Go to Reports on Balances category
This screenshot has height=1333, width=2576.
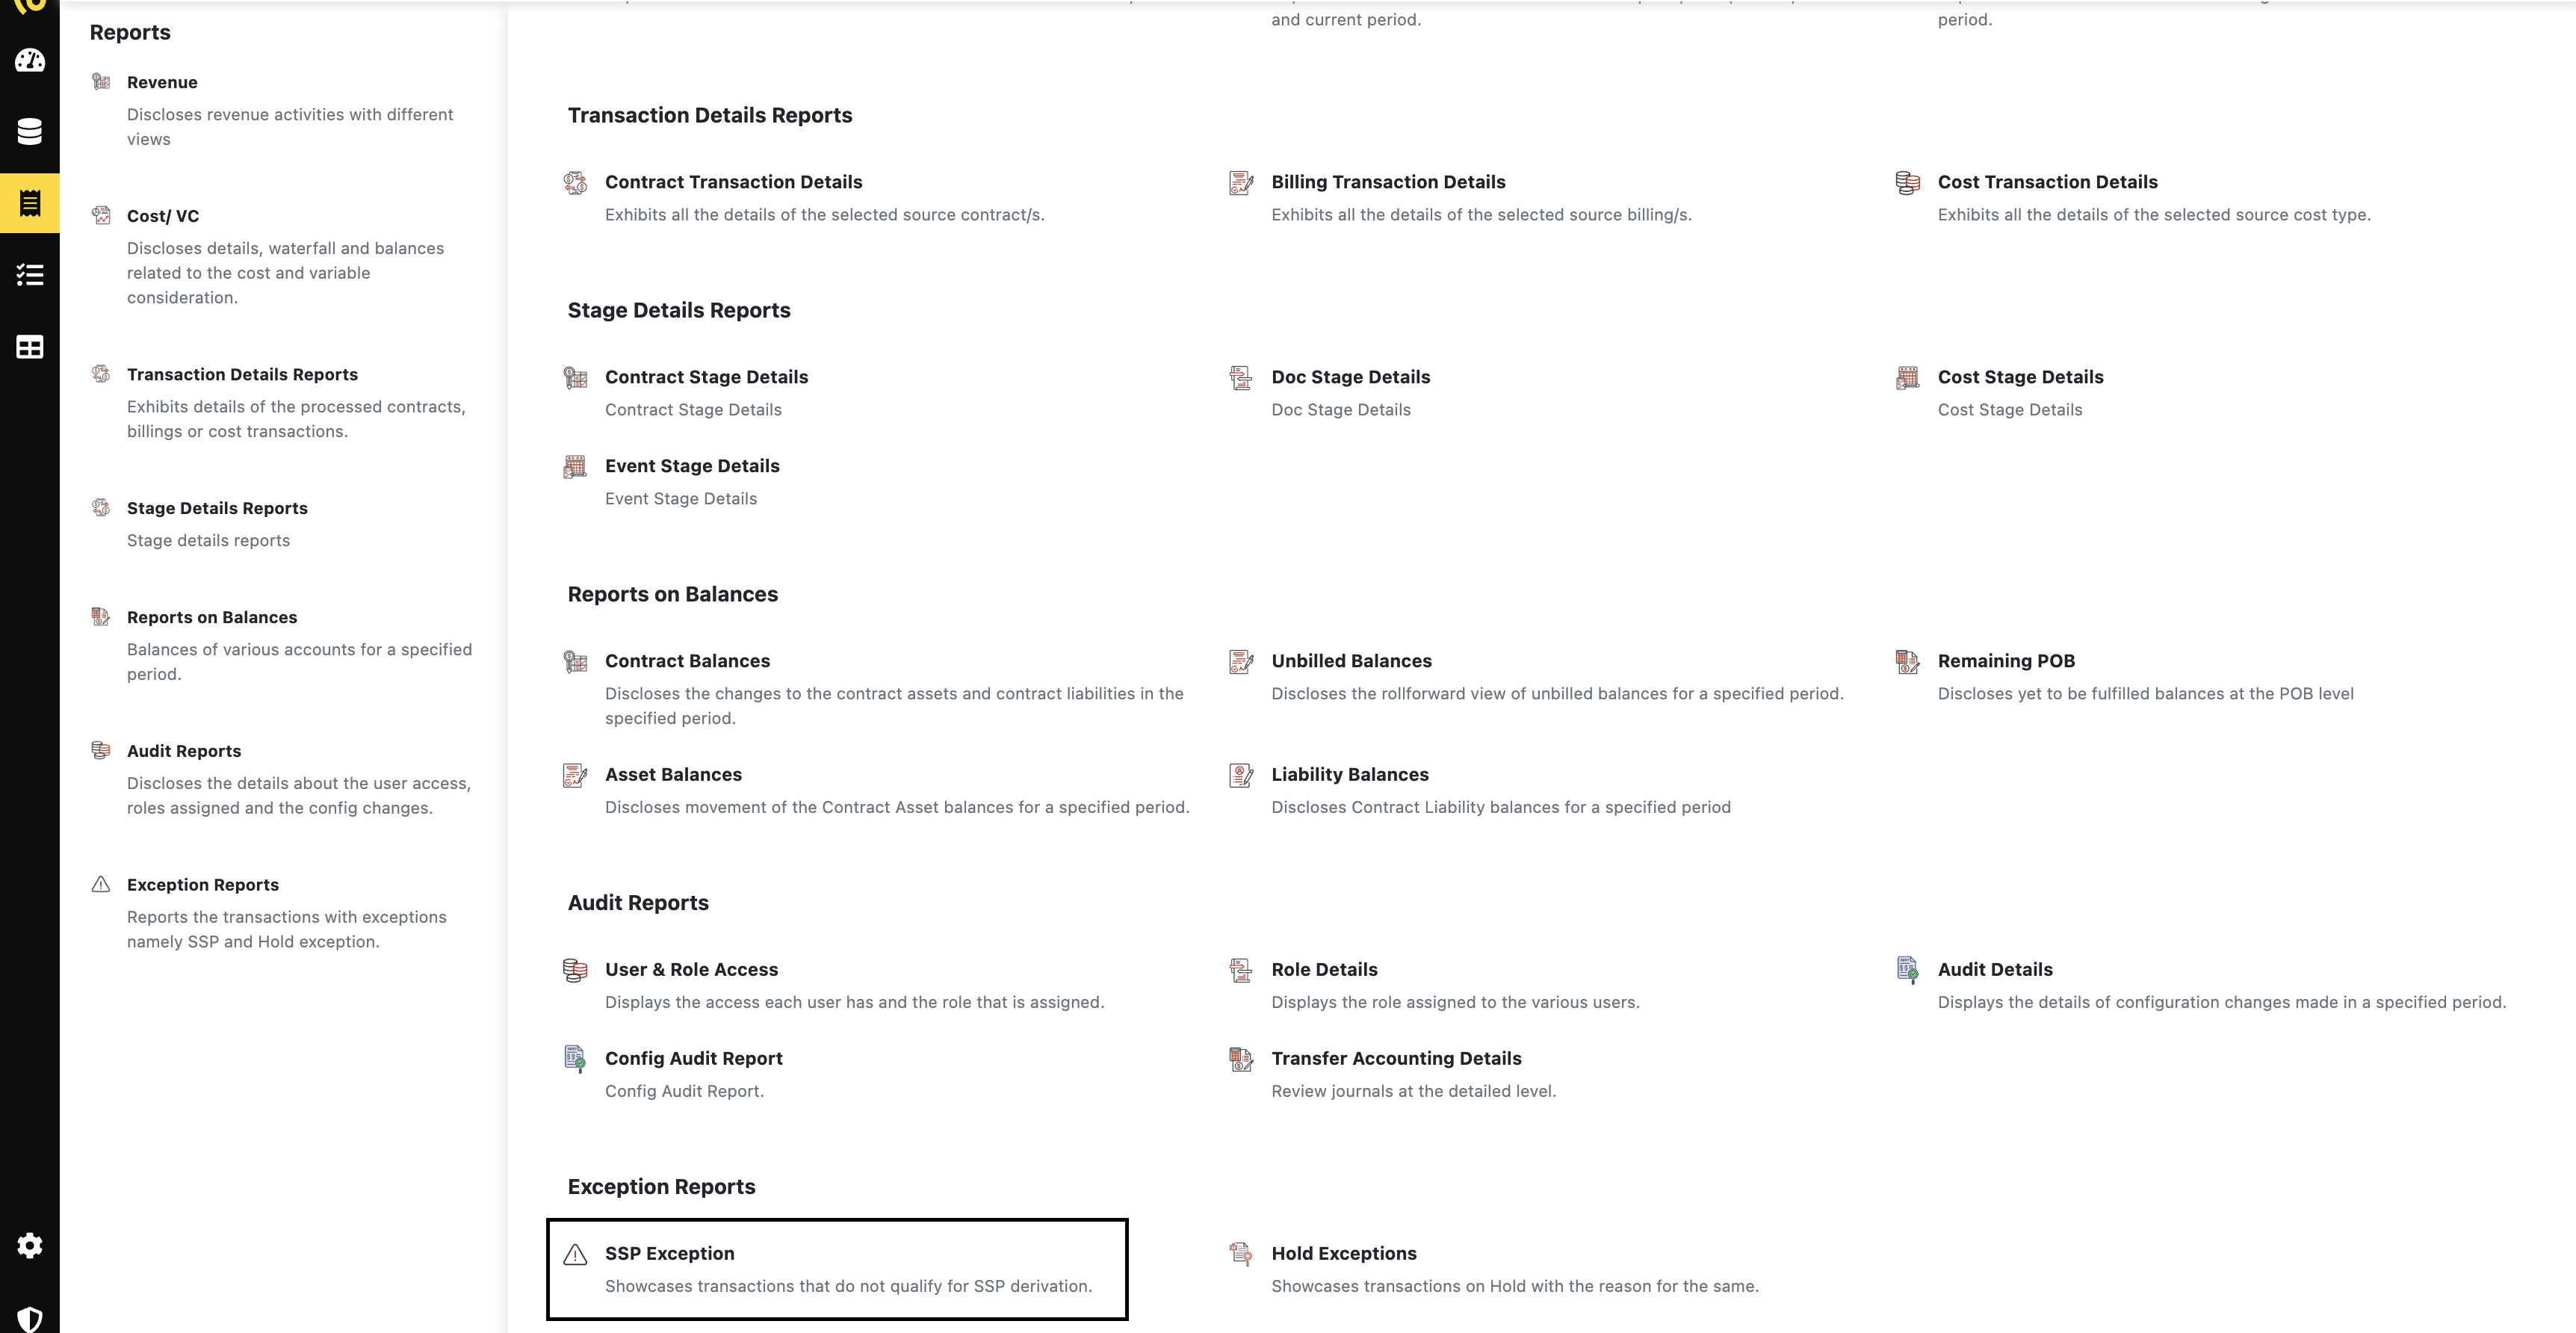(212, 617)
